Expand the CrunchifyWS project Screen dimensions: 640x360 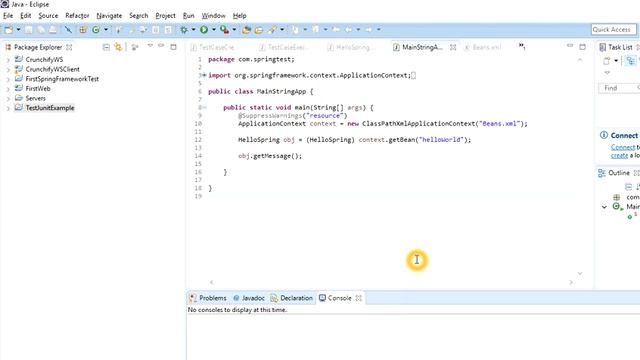pos(8,60)
